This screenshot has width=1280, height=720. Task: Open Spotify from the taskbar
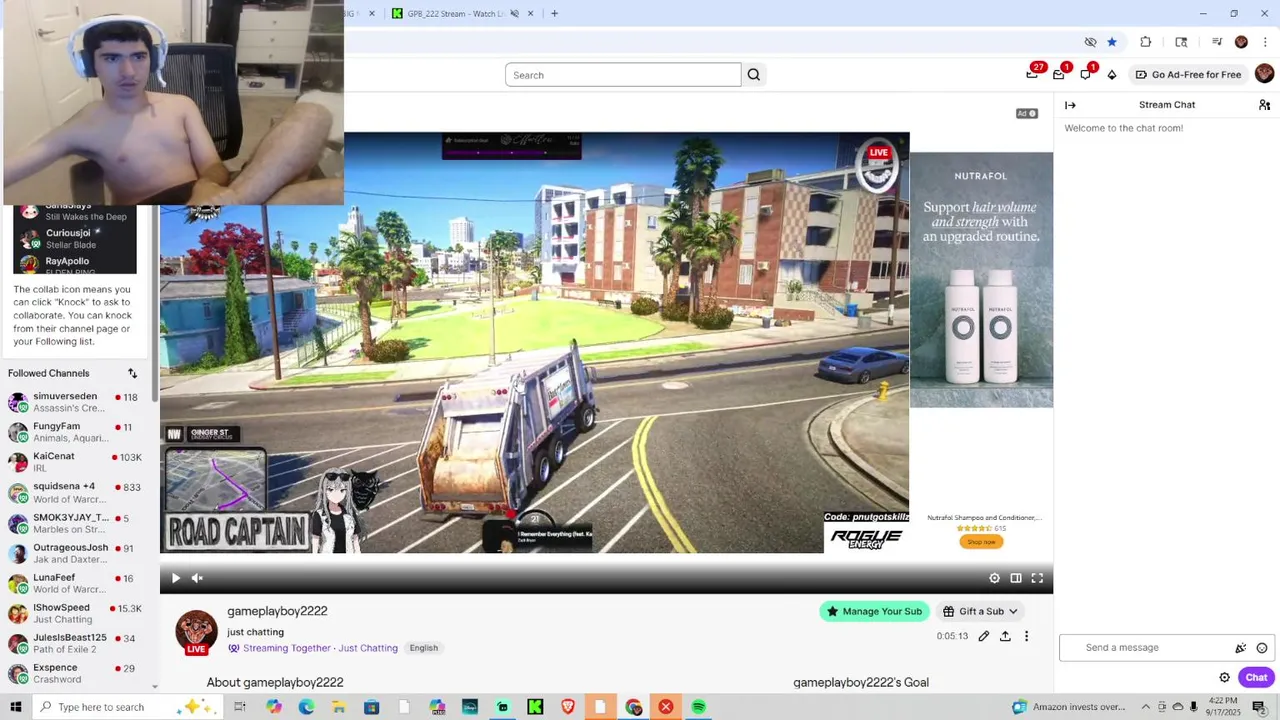point(699,707)
